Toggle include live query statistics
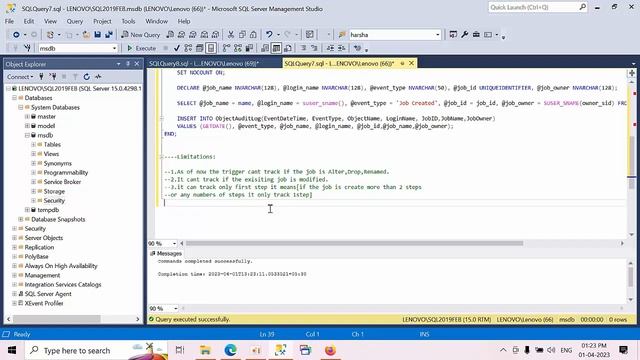 (x=238, y=48)
